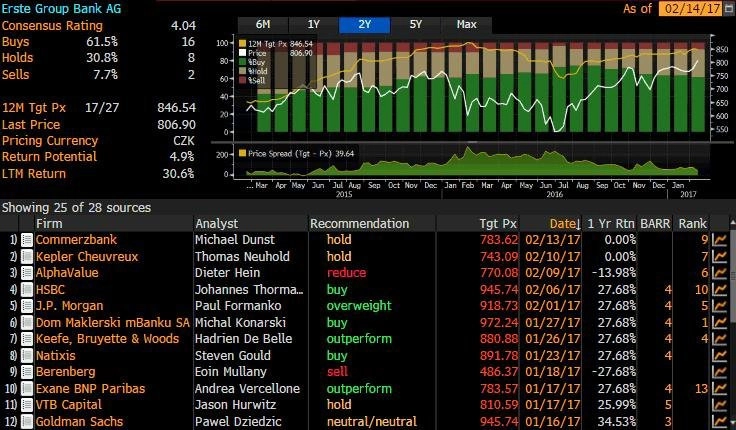Open the J.P. Morgan report document icon
The image size is (736, 430).
(x=27, y=306)
